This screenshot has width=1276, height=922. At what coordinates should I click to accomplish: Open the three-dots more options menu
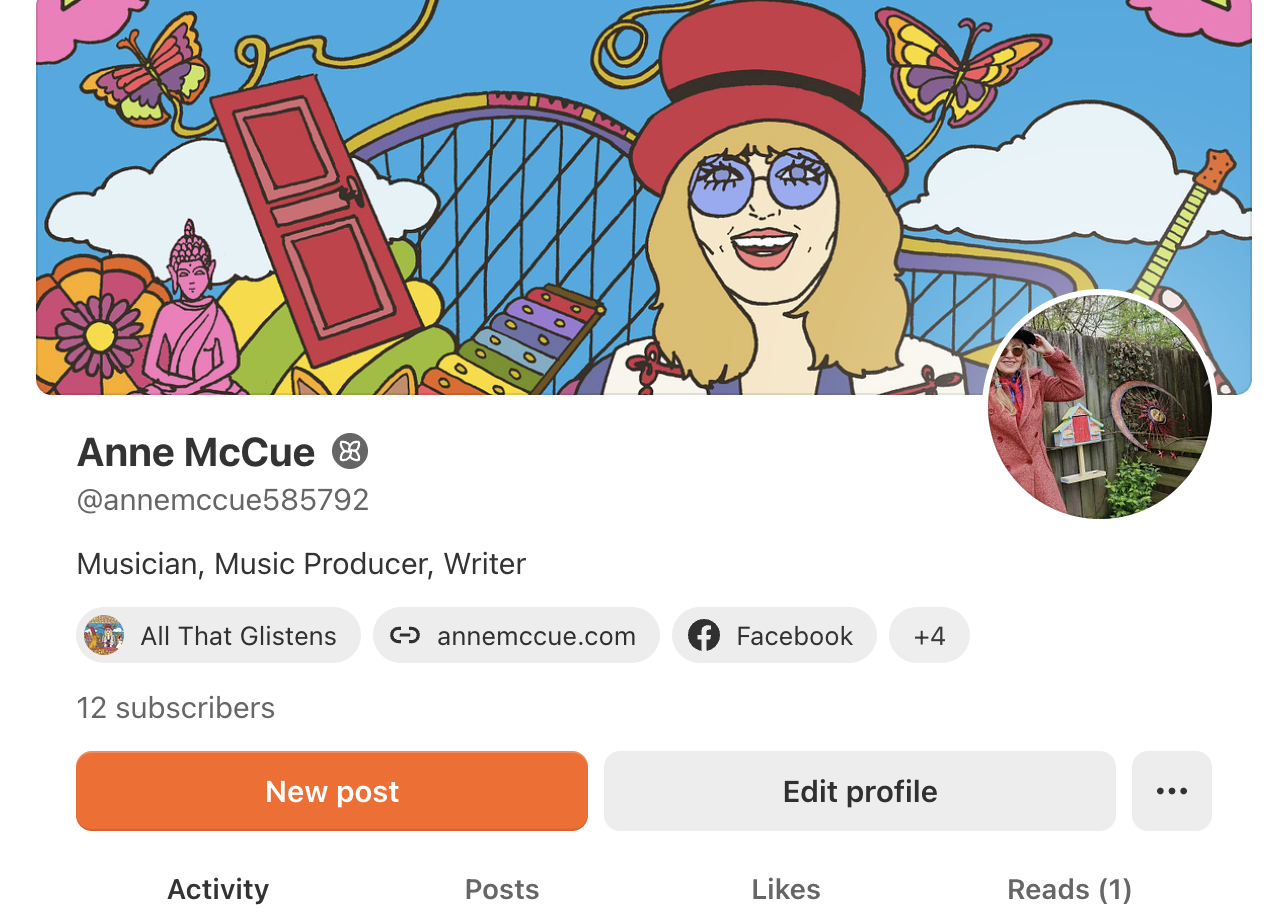click(1171, 791)
